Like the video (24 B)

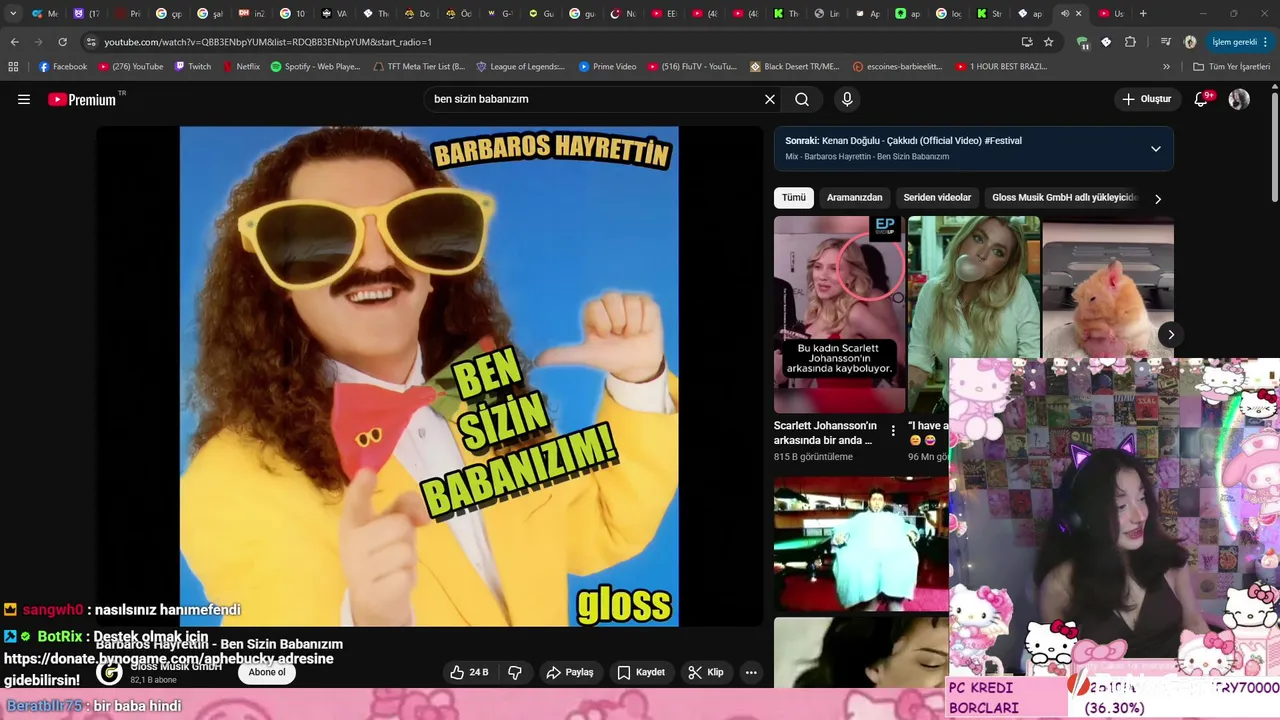coord(469,672)
